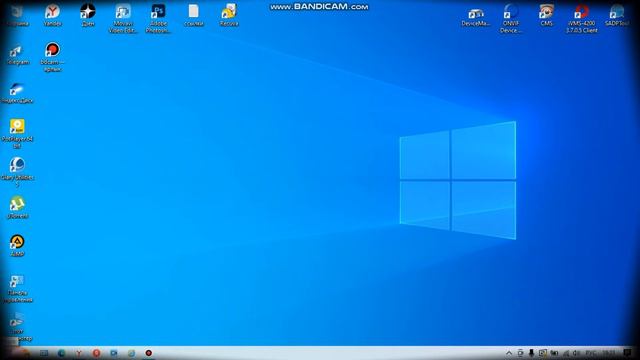Click the microphone icon in the system tray

pyautogui.click(x=531, y=353)
